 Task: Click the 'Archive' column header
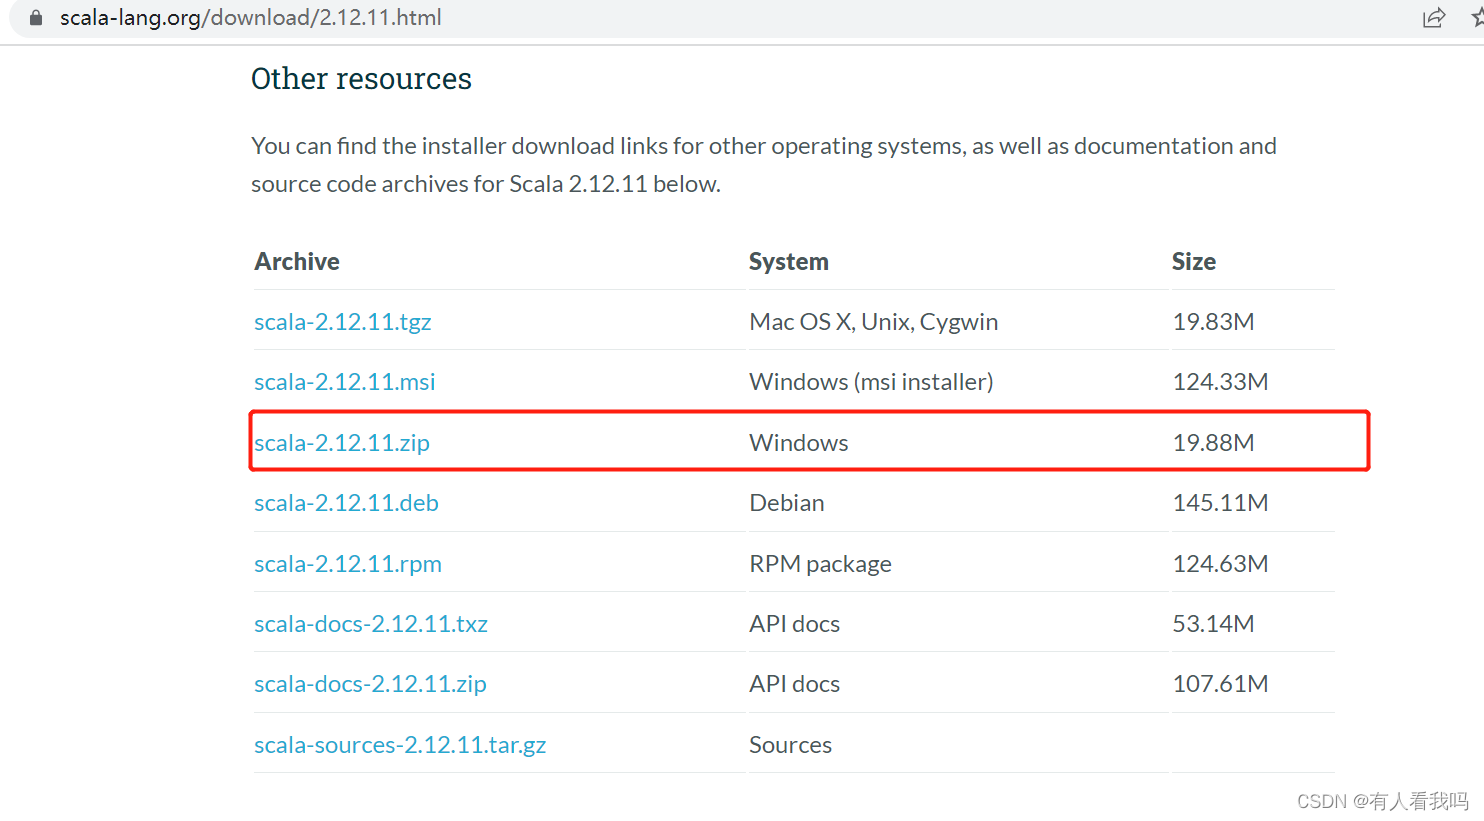point(297,261)
